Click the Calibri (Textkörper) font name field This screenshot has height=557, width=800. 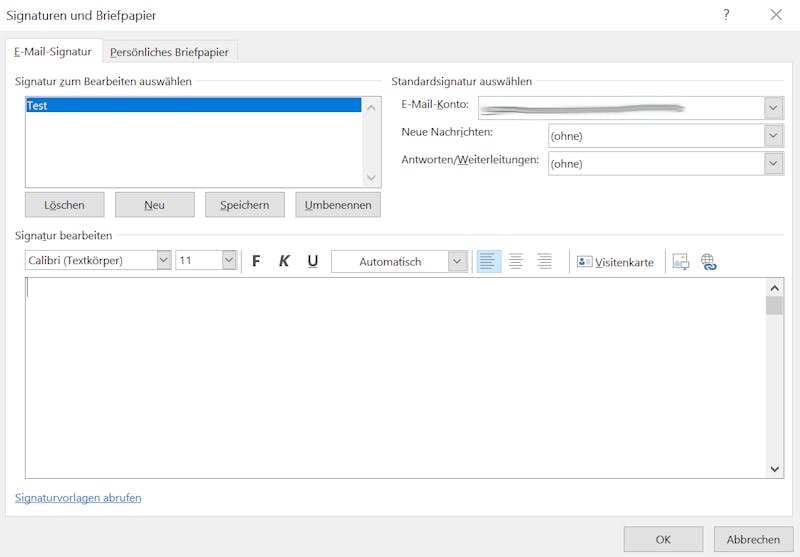[x=91, y=260]
